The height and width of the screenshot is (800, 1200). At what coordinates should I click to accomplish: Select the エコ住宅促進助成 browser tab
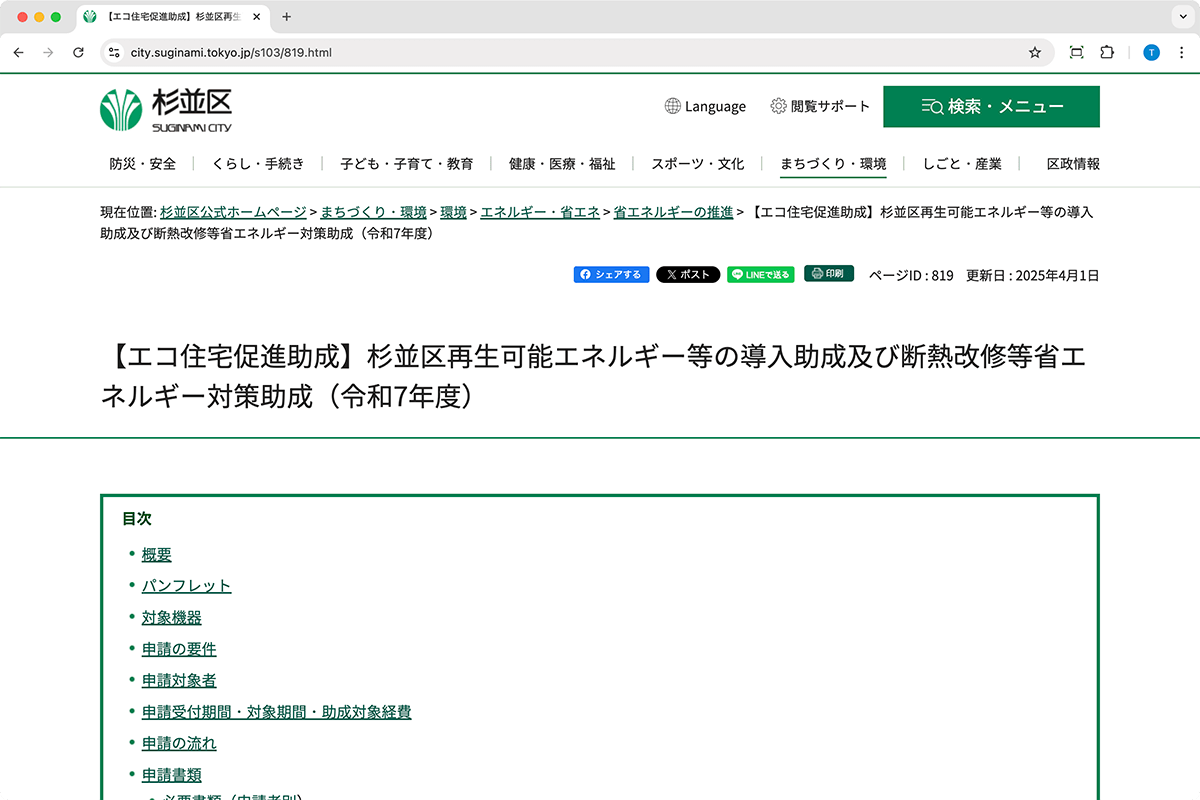point(172,17)
